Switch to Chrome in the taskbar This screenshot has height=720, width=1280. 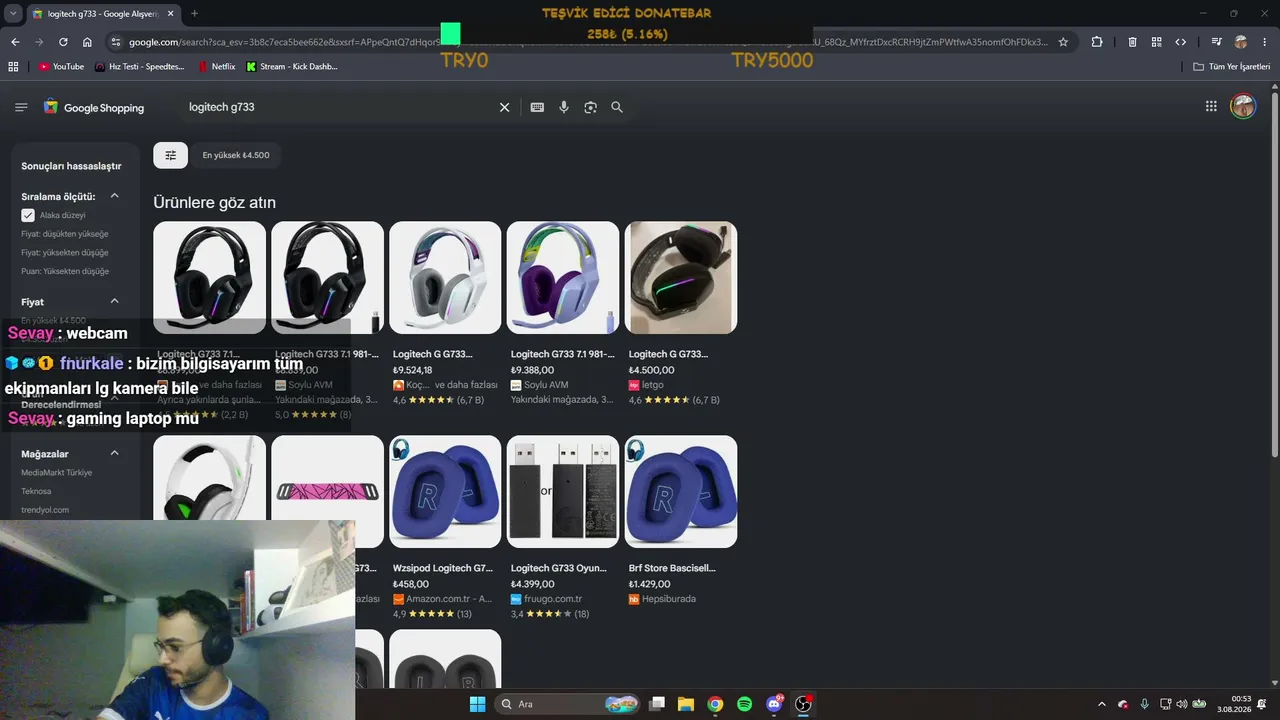[x=715, y=704]
